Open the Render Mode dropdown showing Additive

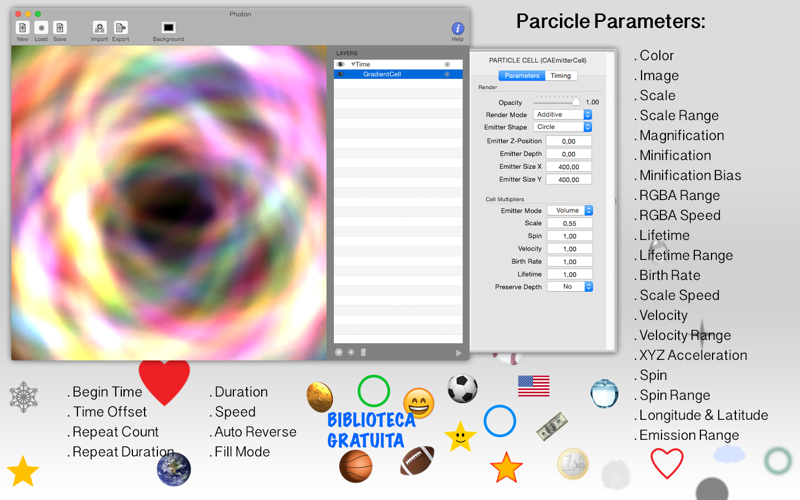[563, 115]
